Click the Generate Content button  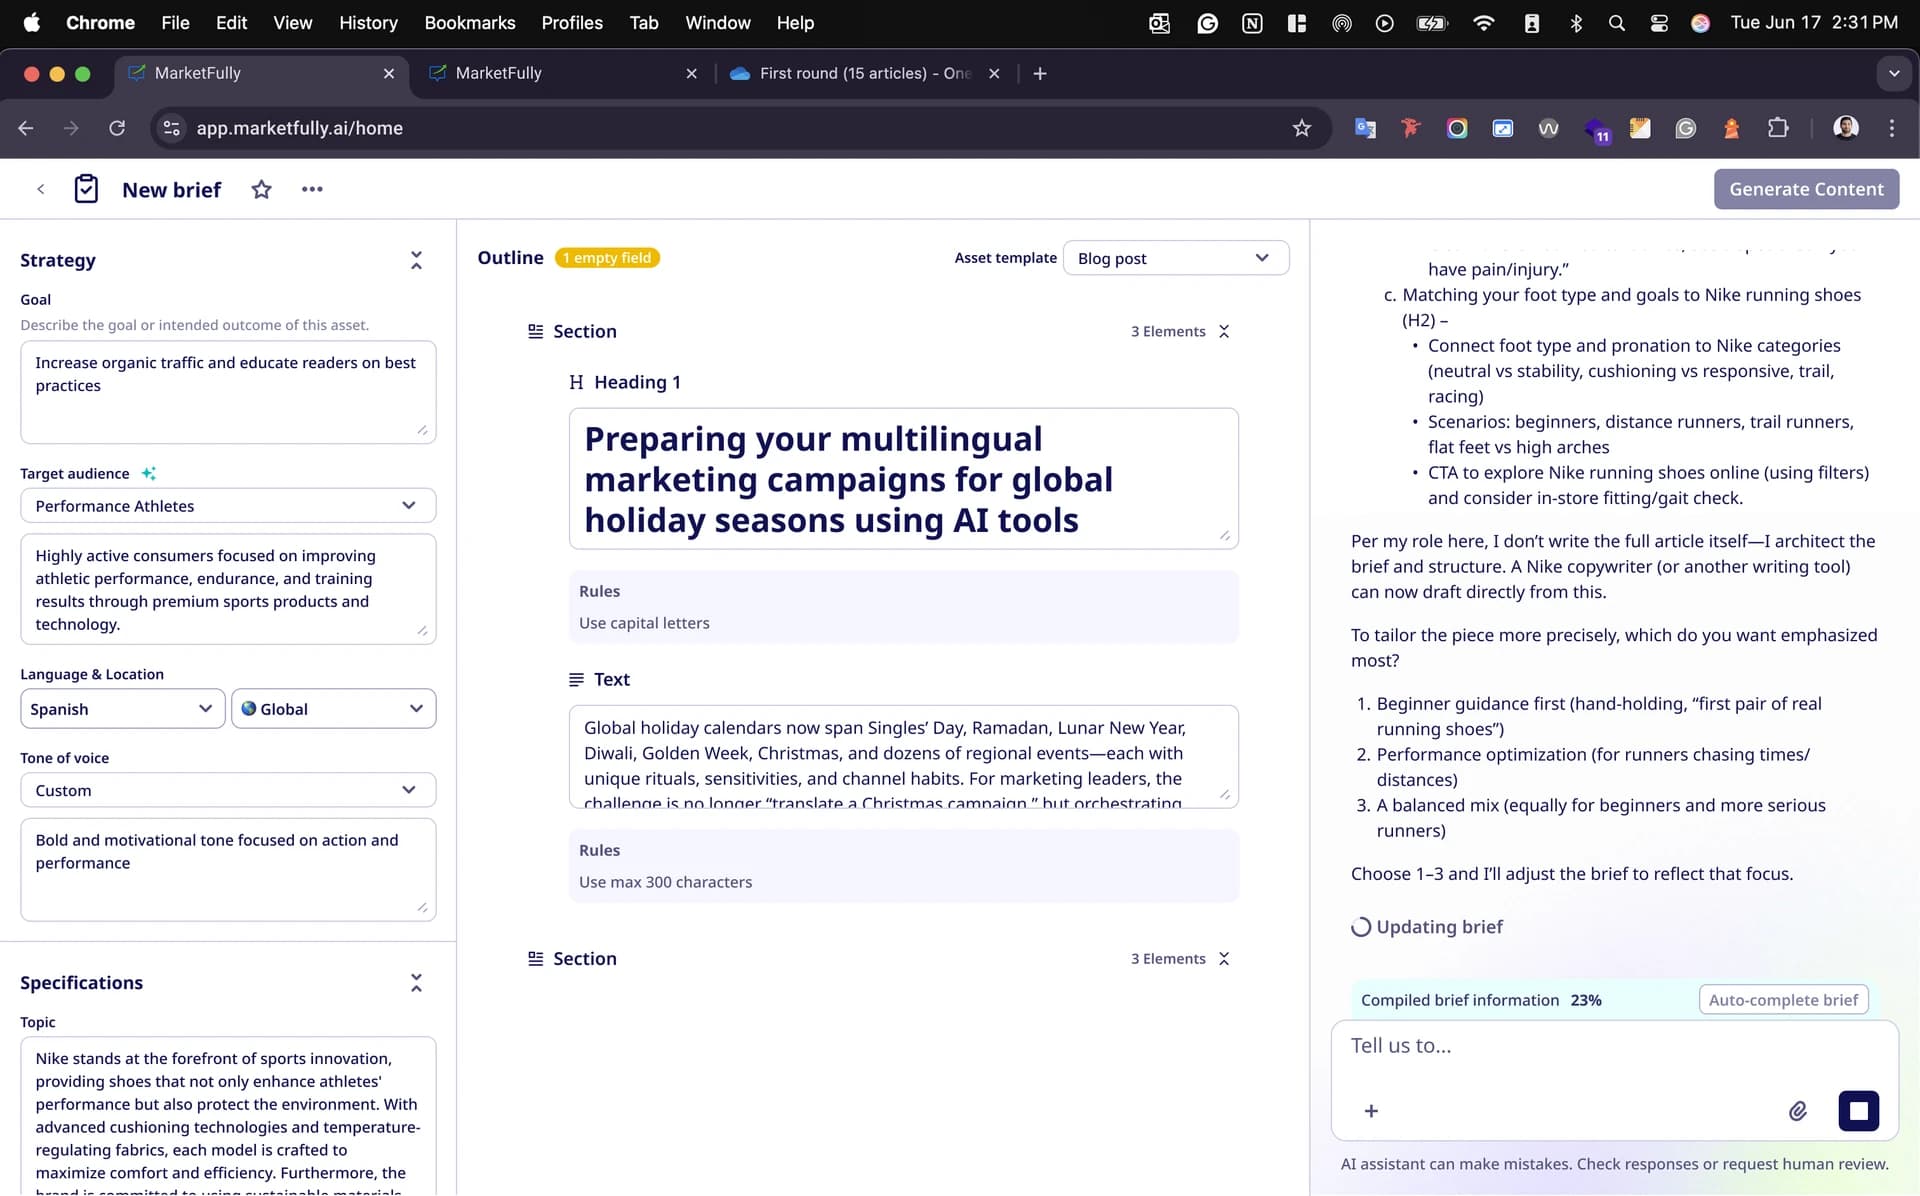(x=1806, y=189)
